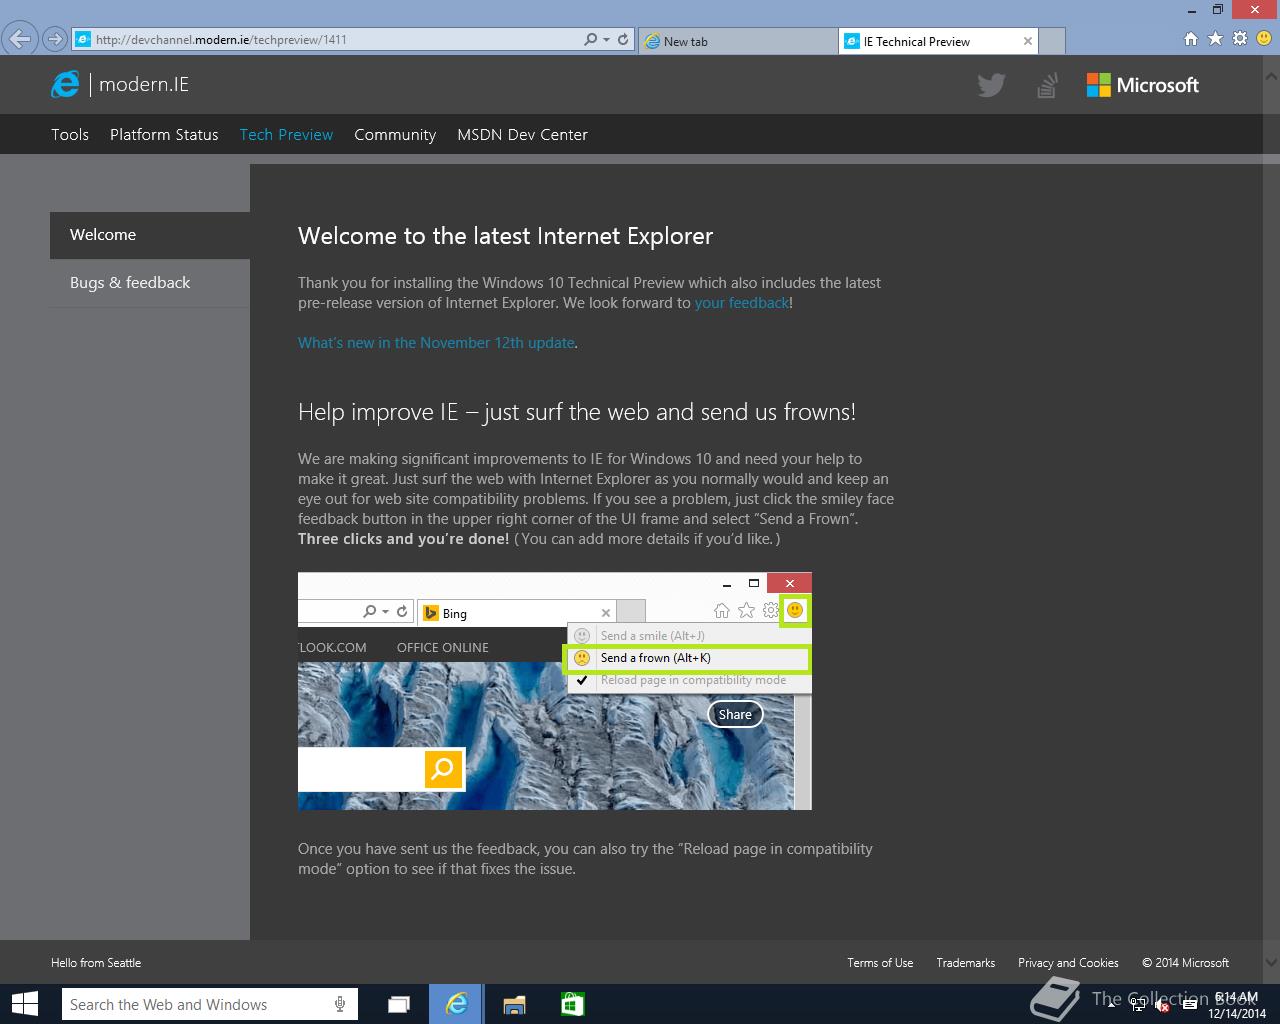Open Privacy and Cookies footer link
The width and height of the screenshot is (1280, 1024).
(x=1068, y=963)
